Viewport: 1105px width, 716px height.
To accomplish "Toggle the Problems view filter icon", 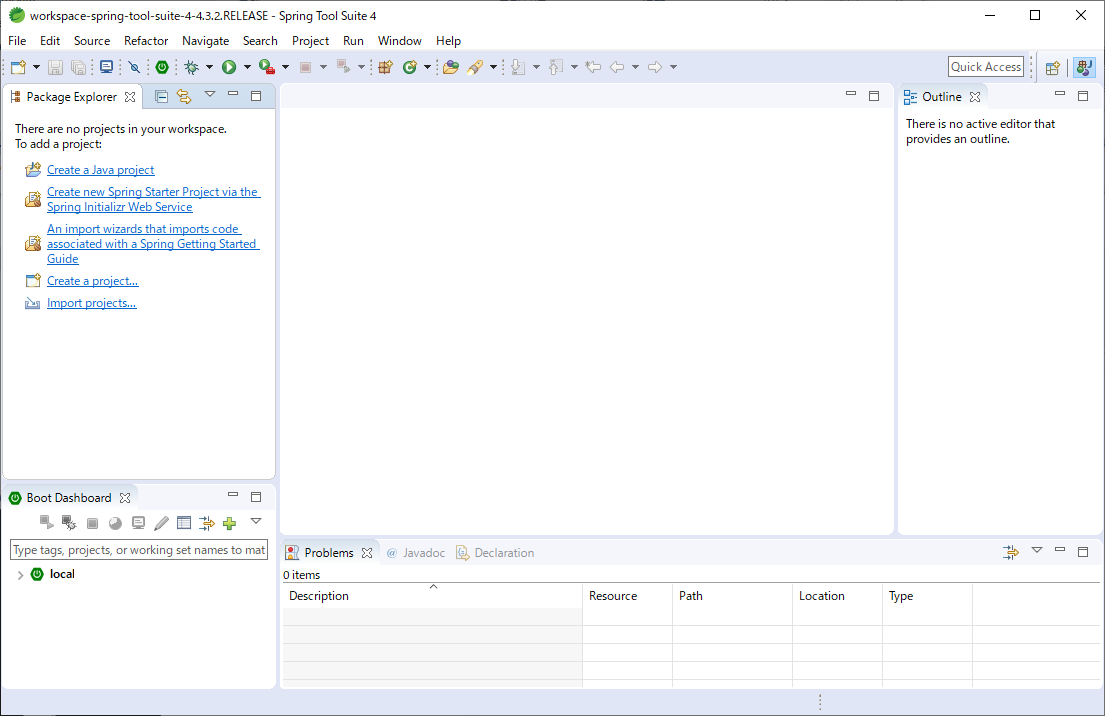I will [1011, 553].
